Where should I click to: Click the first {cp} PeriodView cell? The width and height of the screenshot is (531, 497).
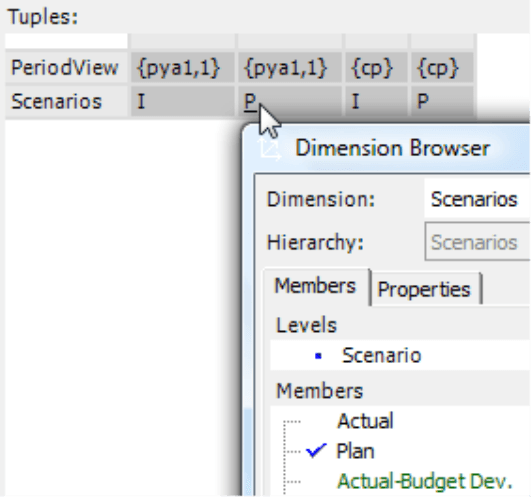coord(376,67)
